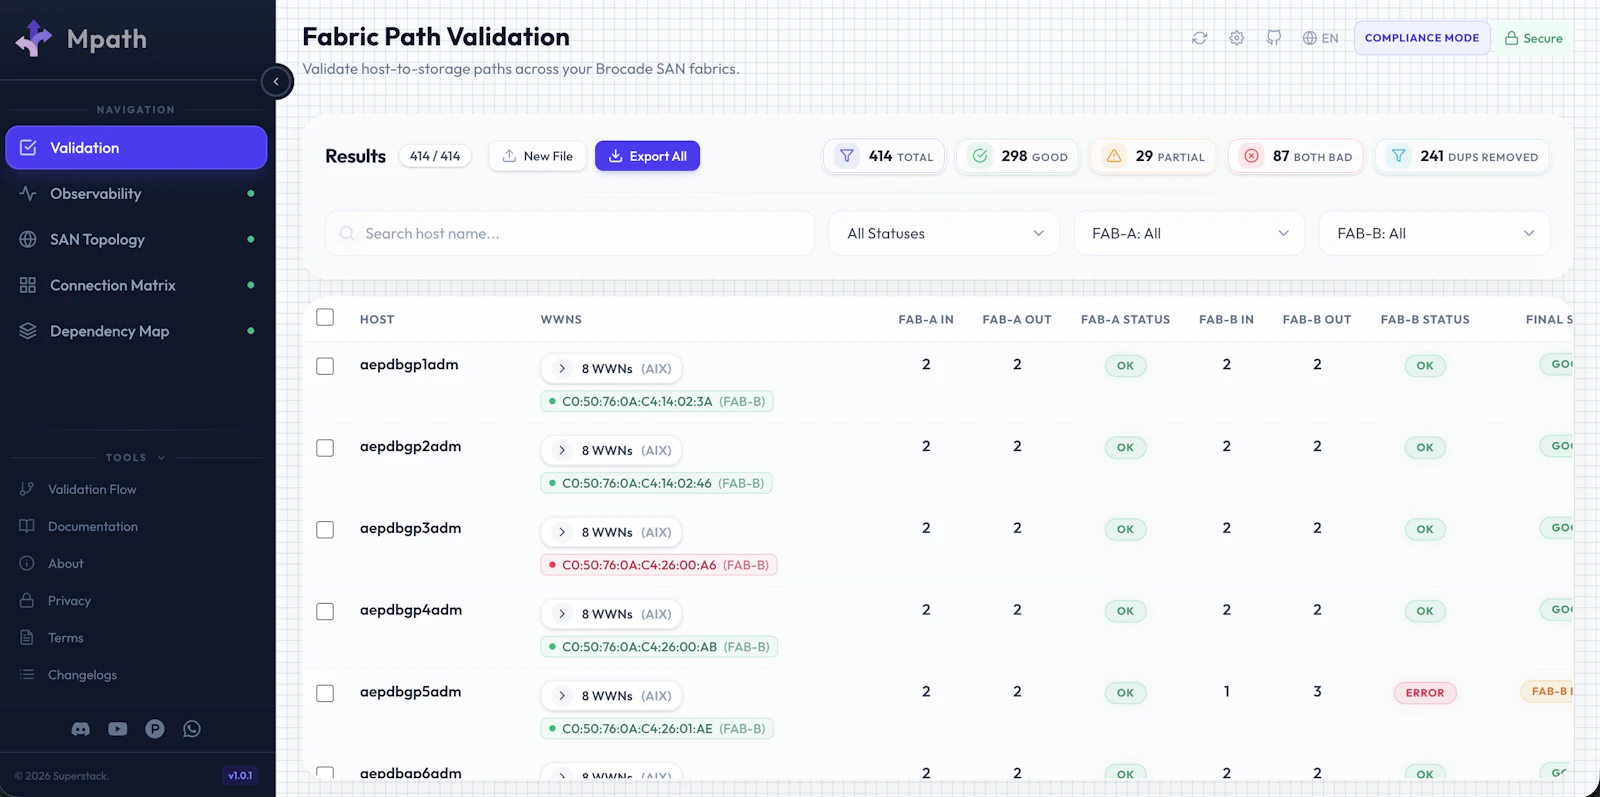1600x797 pixels.
Task: Click the Product Hunt icon in sidebar
Action: tap(155, 729)
